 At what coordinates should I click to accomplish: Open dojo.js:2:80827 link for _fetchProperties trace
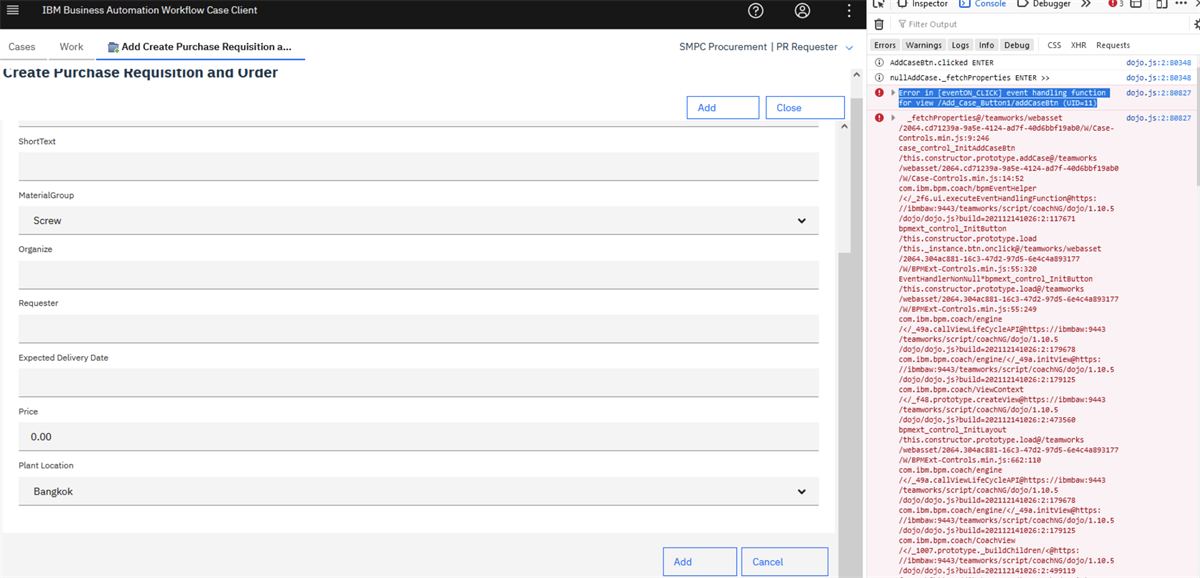[x=1158, y=117]
